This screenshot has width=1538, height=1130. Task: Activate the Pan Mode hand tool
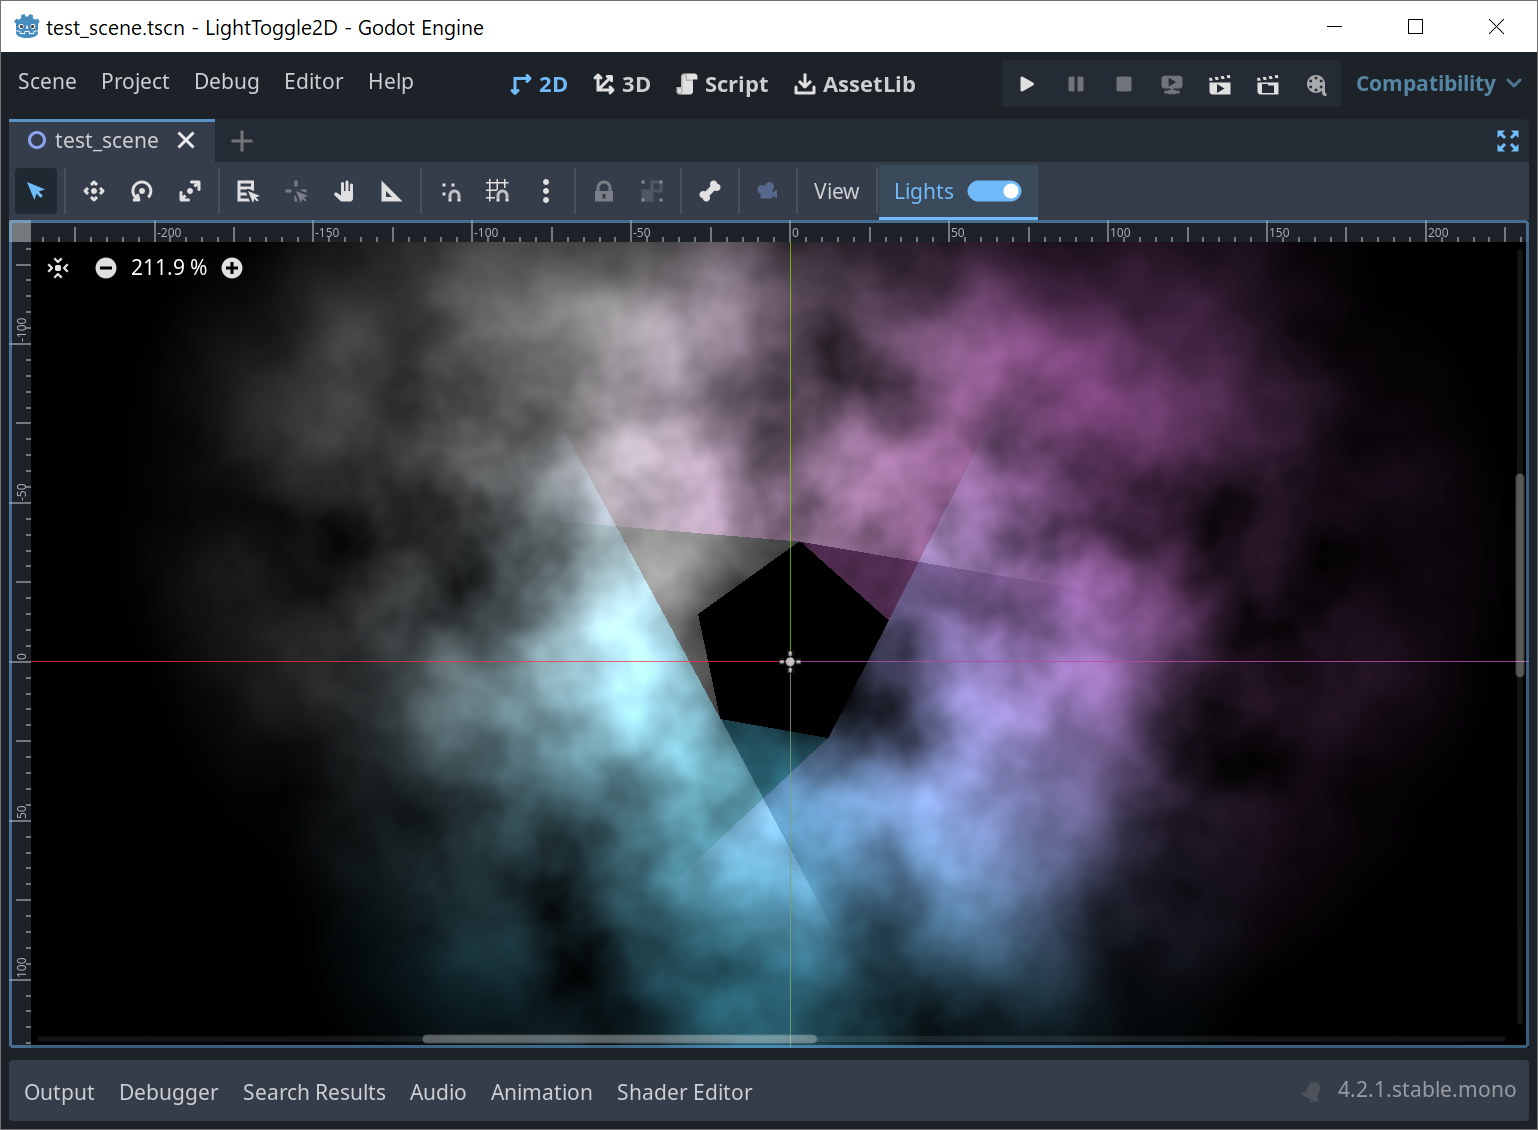pyautogui.click(x=344, y=191)
